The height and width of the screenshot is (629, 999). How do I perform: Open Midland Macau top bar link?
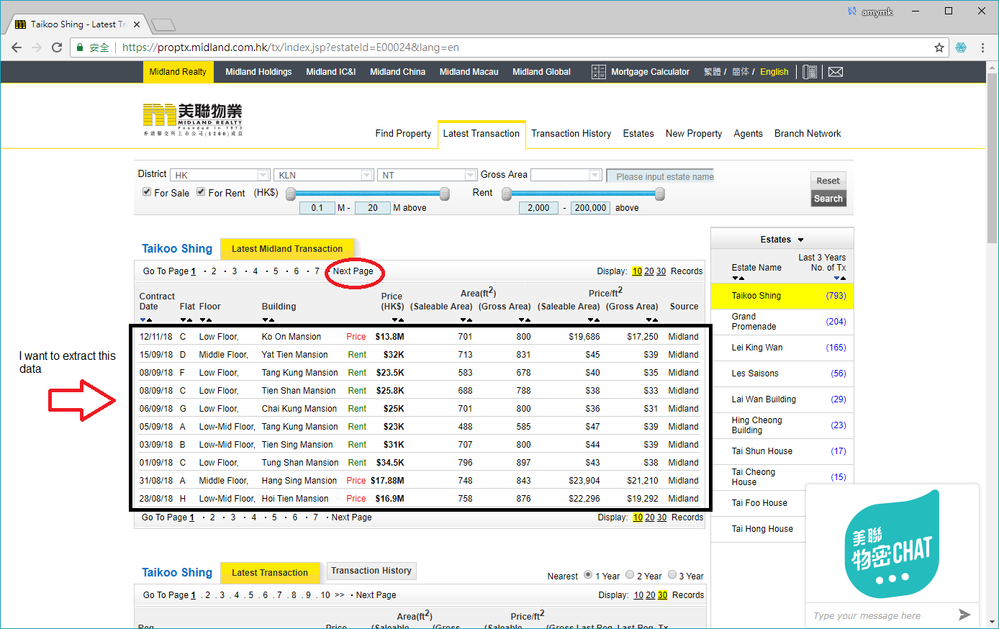pos(468,72)
